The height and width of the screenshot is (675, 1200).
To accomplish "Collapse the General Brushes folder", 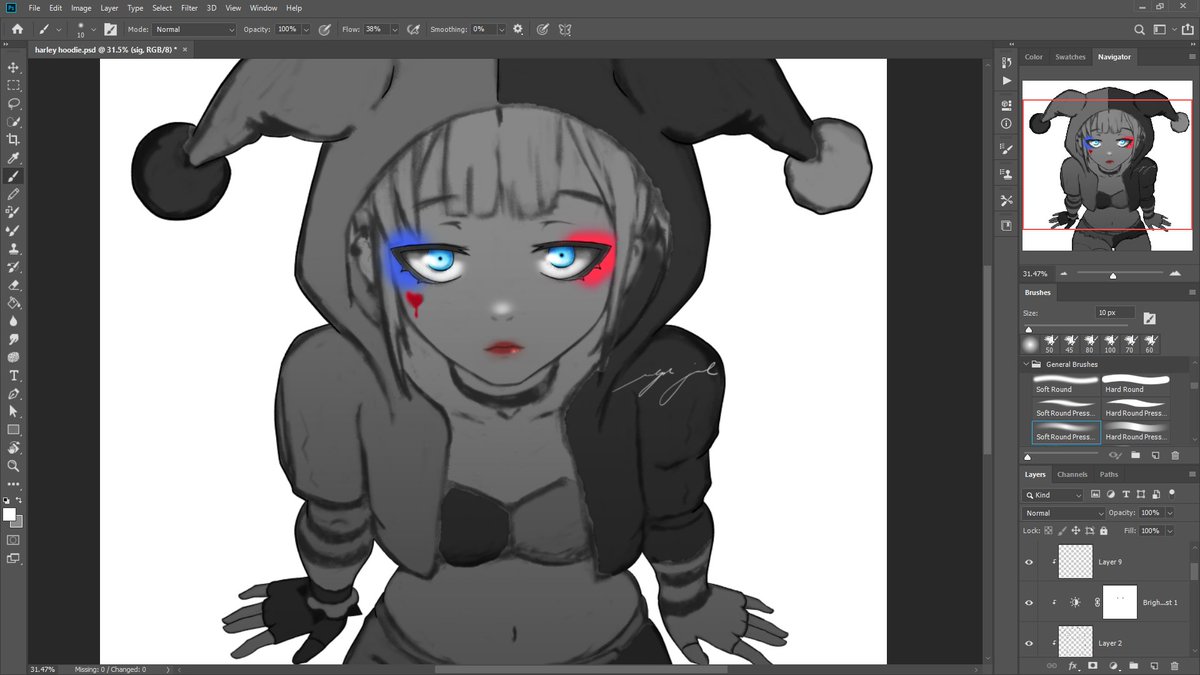I will [x=1027, y=365].
